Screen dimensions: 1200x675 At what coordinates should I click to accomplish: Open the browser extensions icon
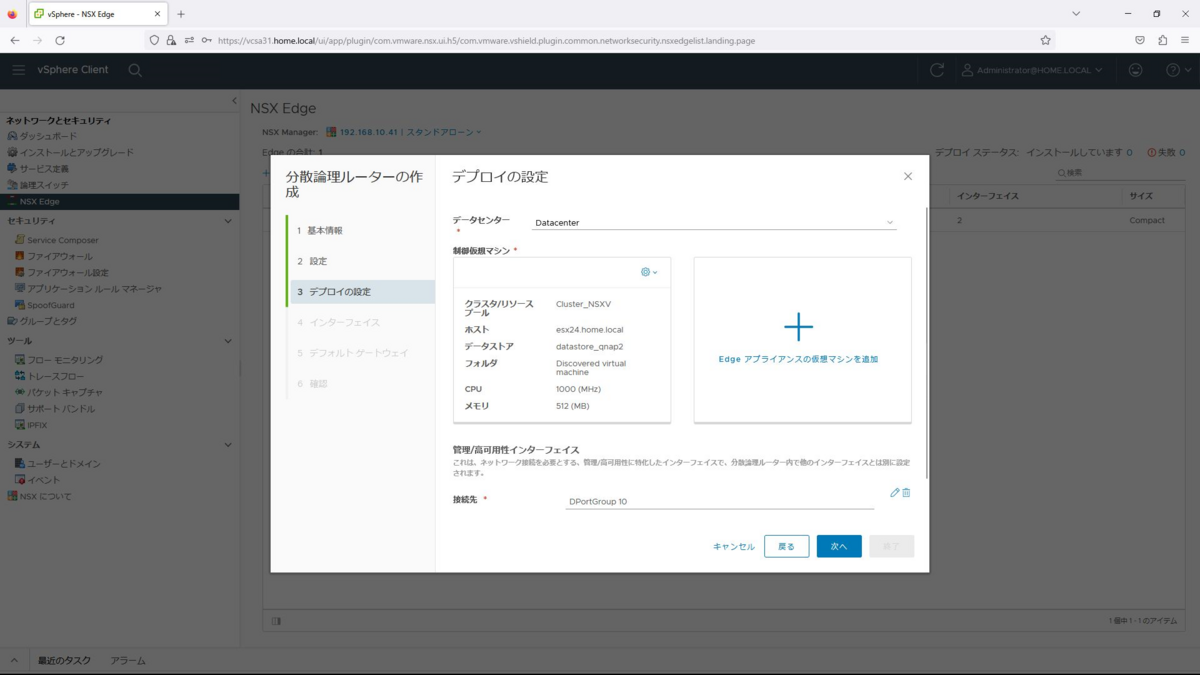pos(1162,40)
